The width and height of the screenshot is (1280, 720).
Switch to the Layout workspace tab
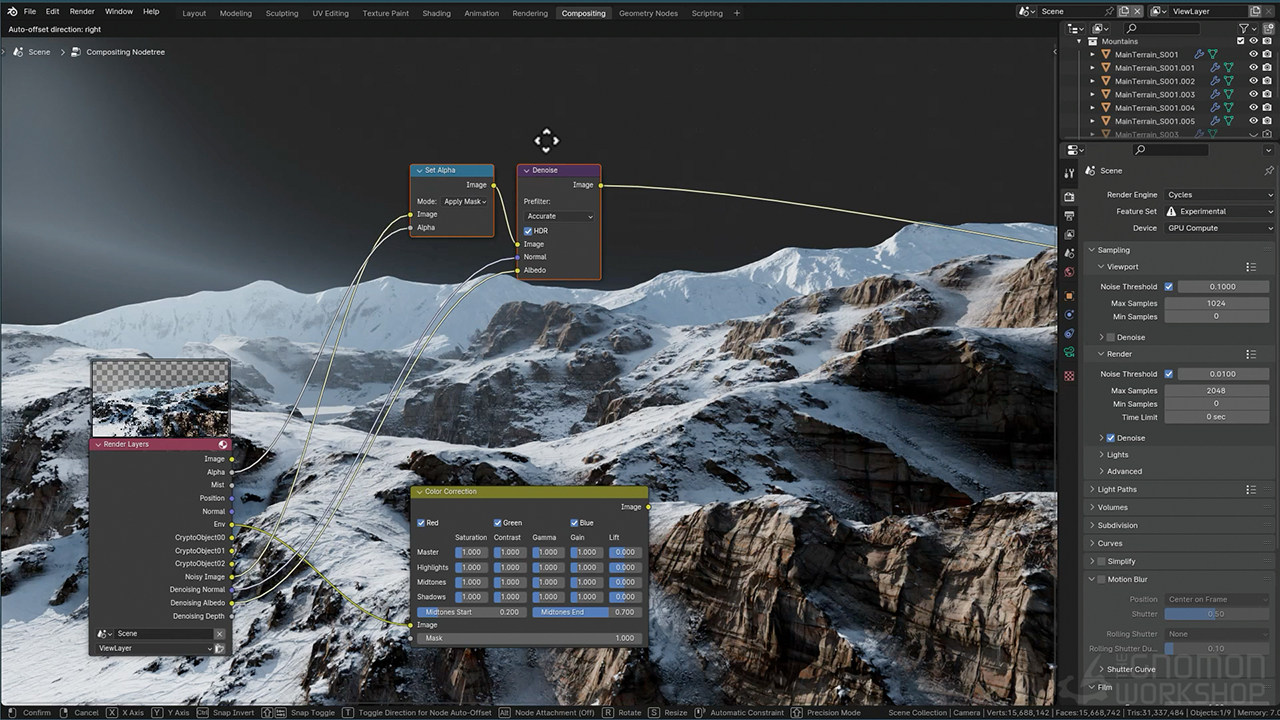[x=194, y=13]
